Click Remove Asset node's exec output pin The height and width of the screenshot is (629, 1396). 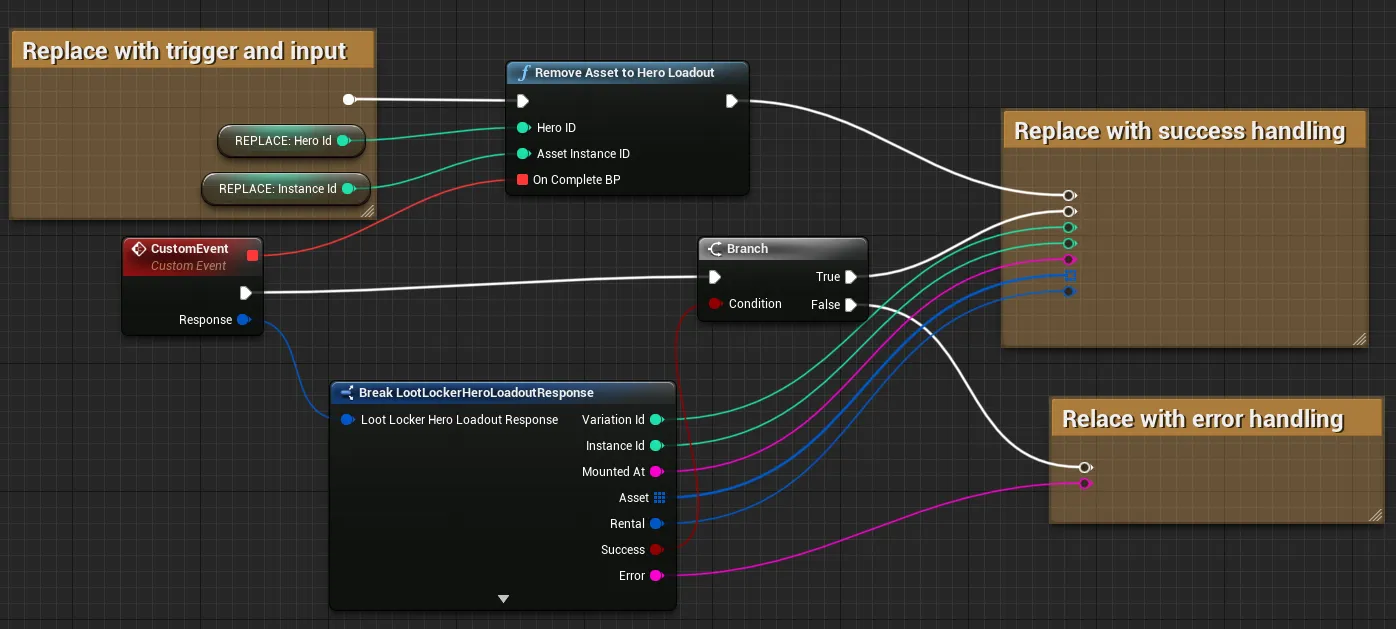pos(732,101)
